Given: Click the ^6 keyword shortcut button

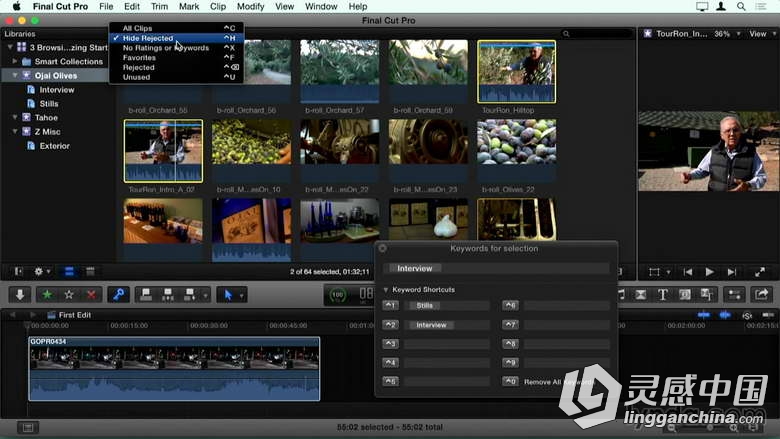Looking at the screenshot, I should point(510,305).
